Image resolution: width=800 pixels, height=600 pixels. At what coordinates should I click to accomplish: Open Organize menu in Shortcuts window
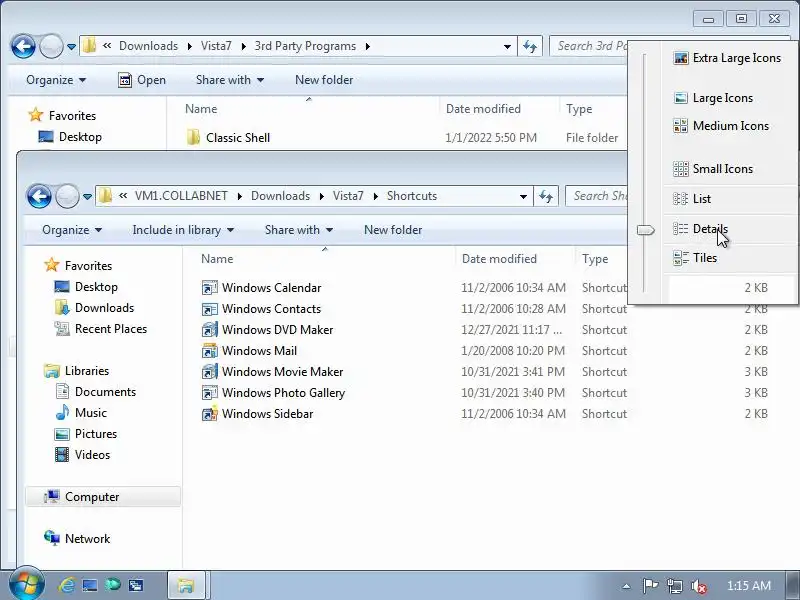(72, 230)
